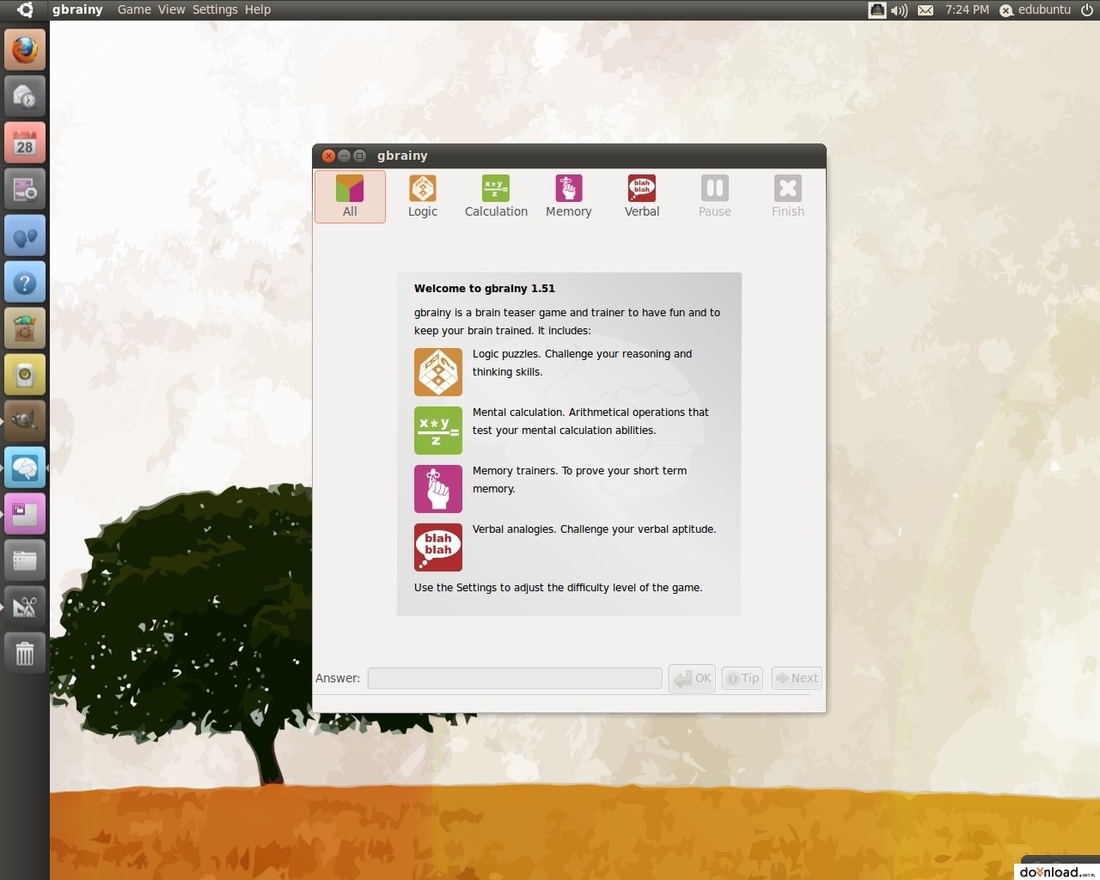The image size is (1100, 880).
Task: Click the large red blah blah icon in welcome panel
Action: click(438, 547)
